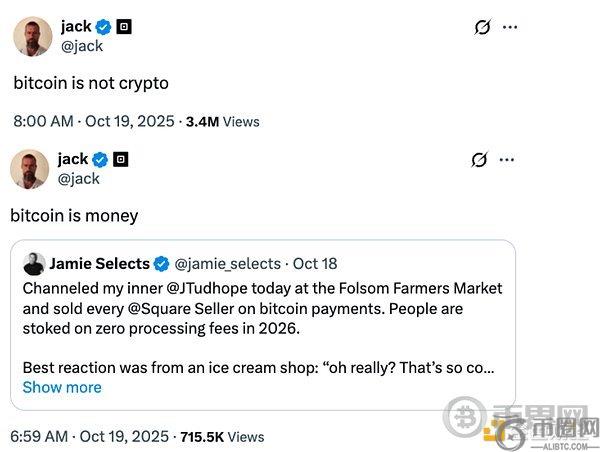The height and width of the screenshot is (452, 600).
Task: Click the verified badge on the "bitcoin is money" tweet
Action: (x=101, y=159)
